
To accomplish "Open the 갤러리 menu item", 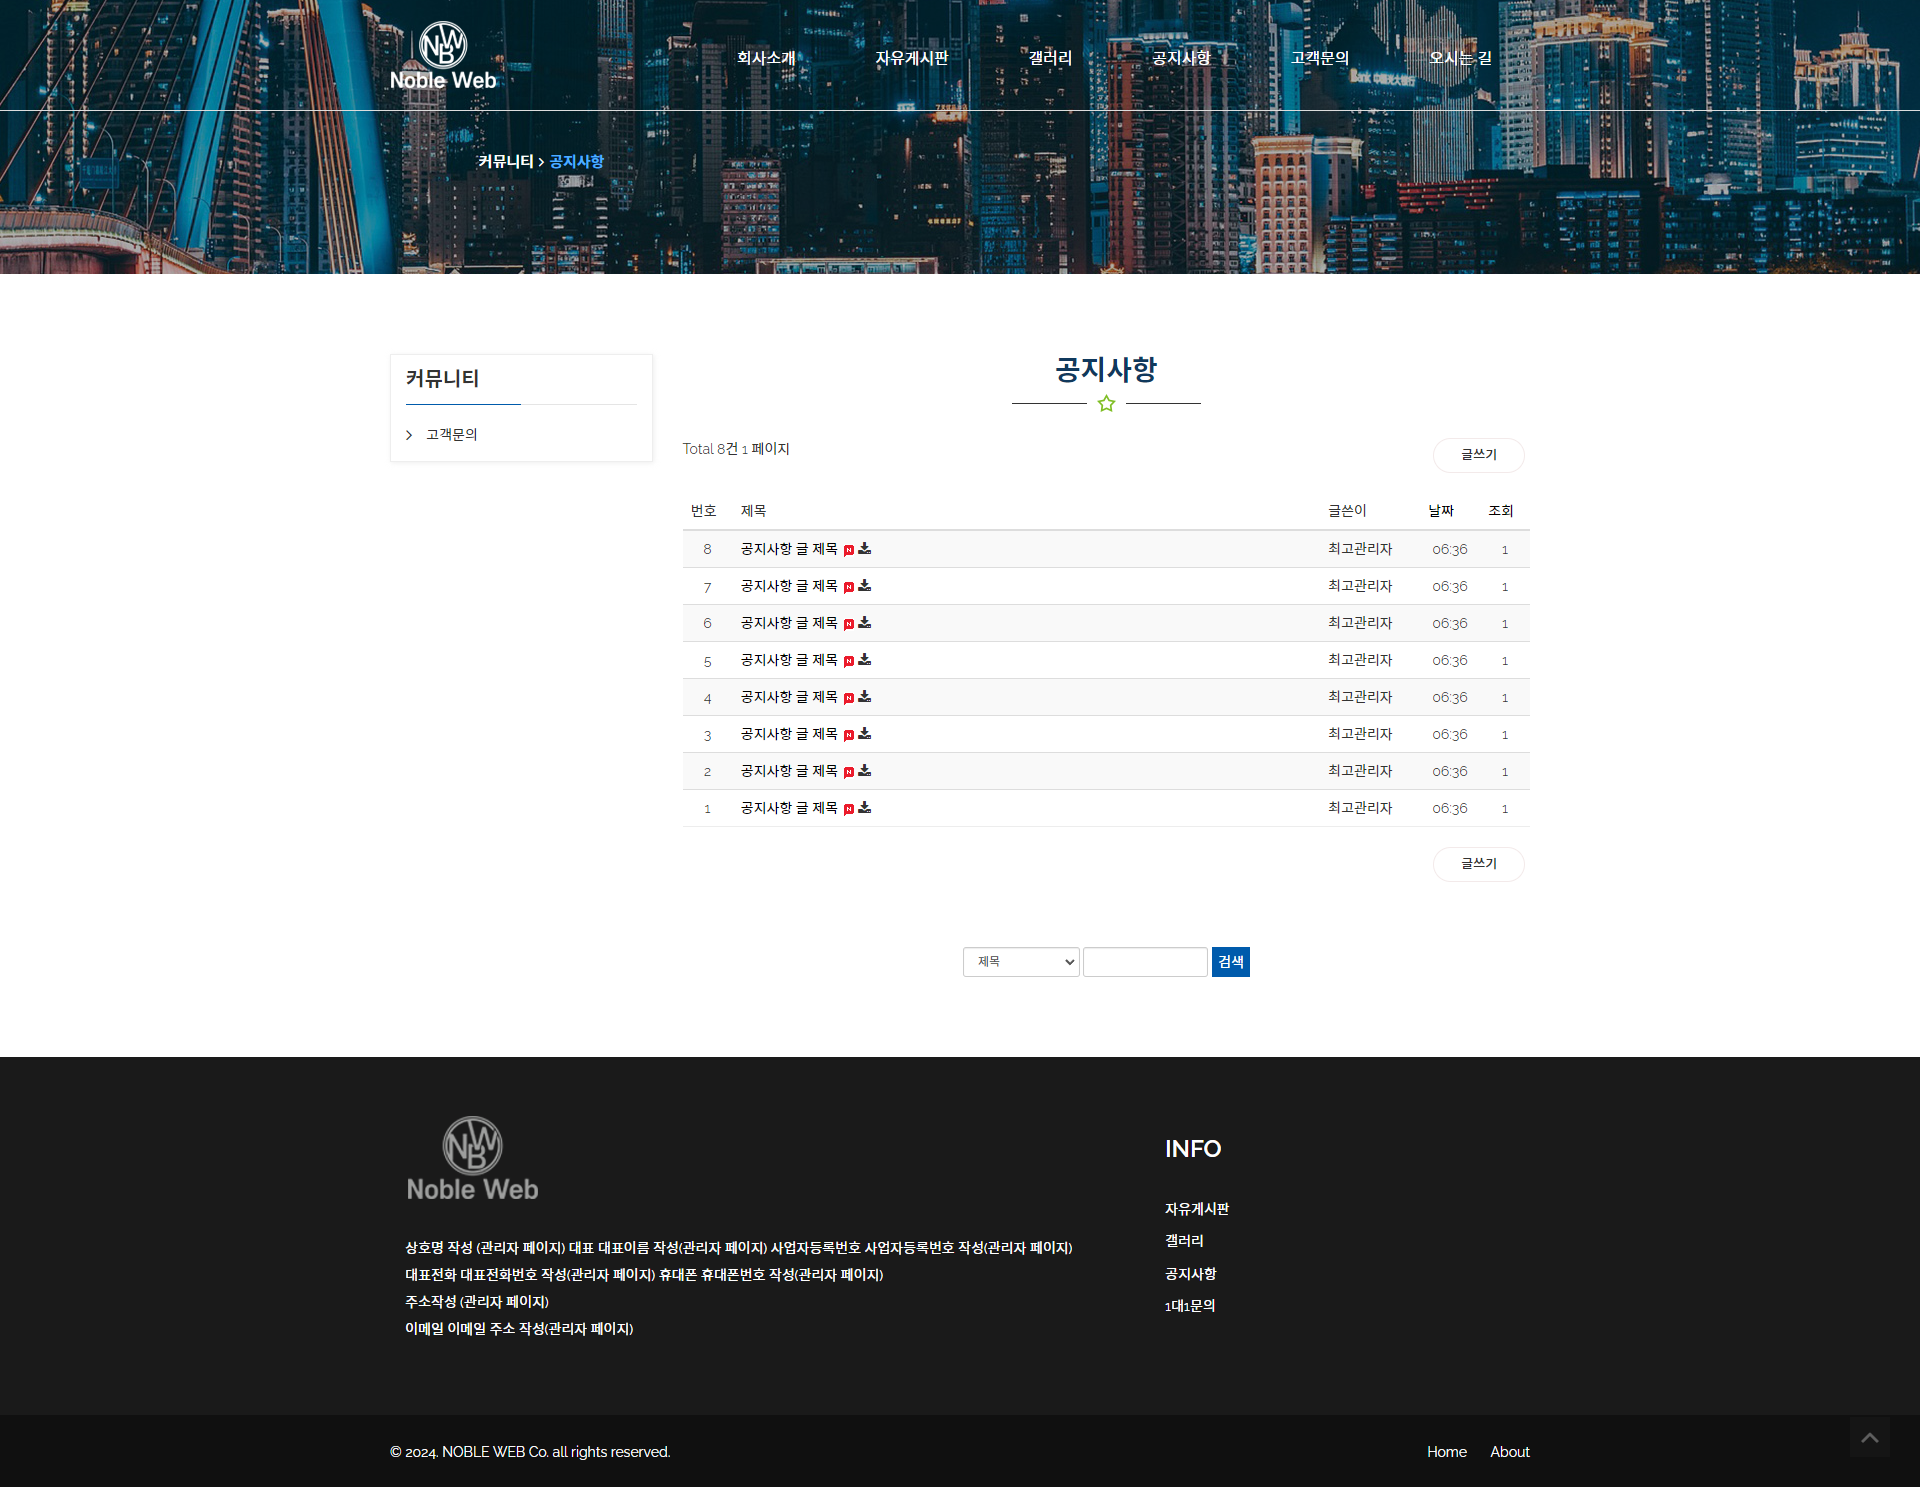I will (x=1050, y=58).
